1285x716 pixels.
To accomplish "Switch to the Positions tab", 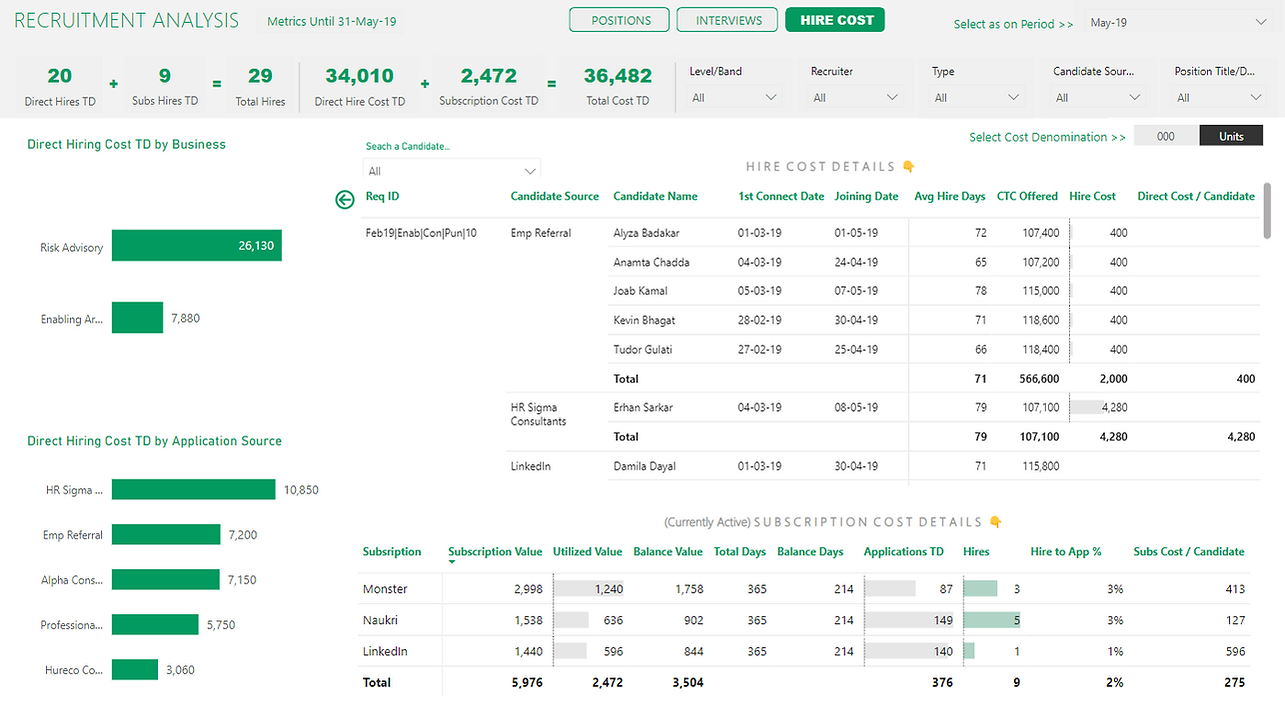I will [620, 20].
